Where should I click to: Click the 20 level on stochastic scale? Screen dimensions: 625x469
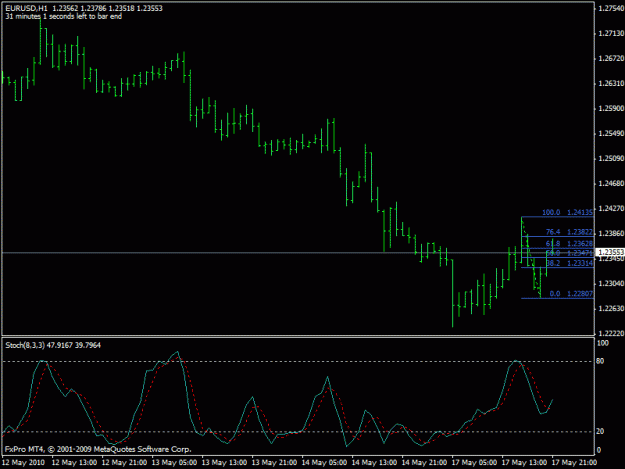(601, 431)
